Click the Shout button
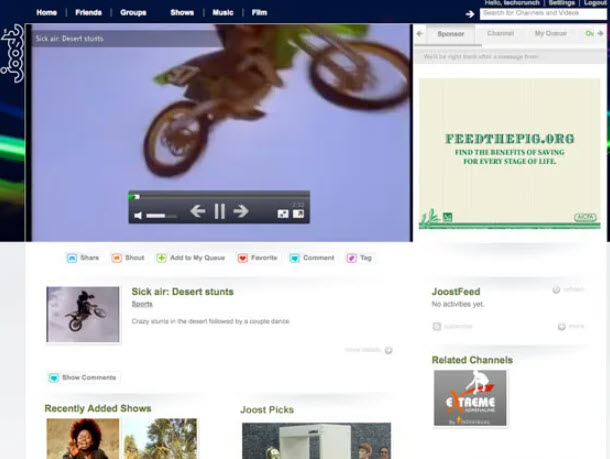The width and height of the screenshot is (610, 459). pos(128,258)
